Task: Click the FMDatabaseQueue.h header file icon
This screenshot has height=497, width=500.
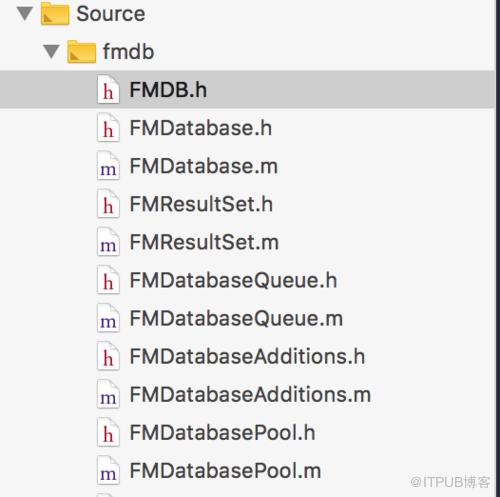Action: point(108,280)
